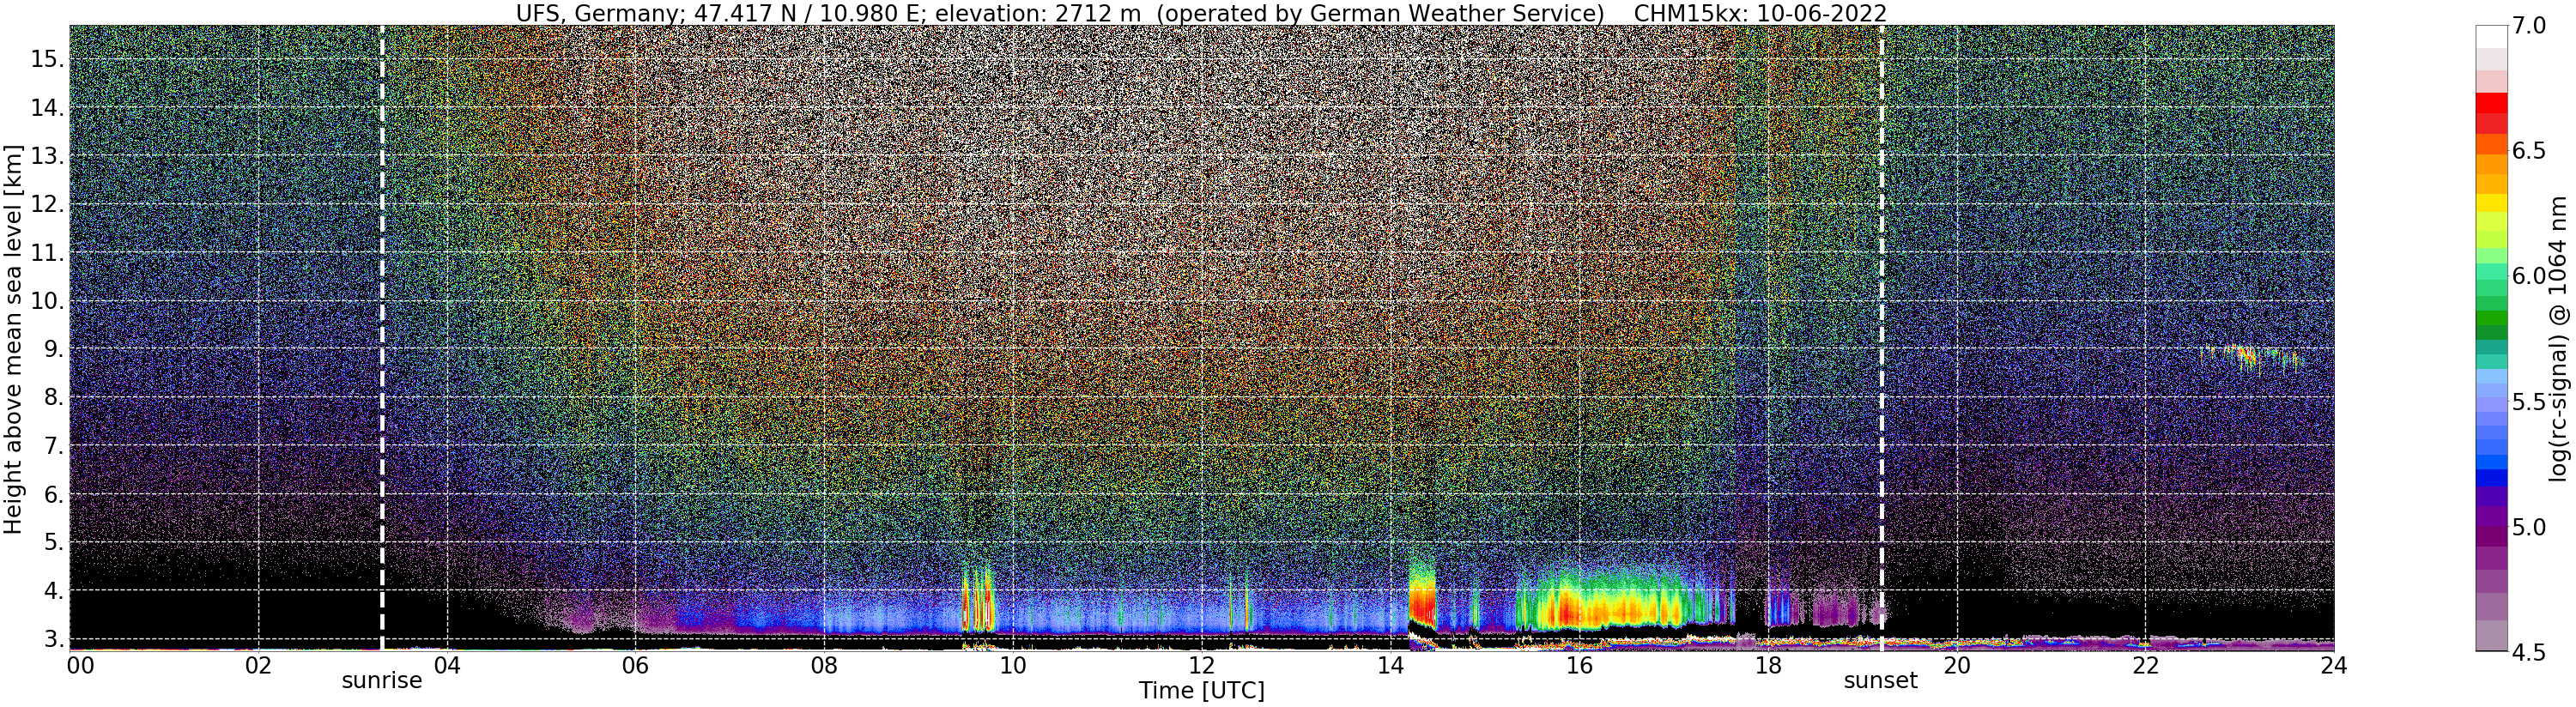Image resolution: width=2576 pixels, height=707 pixels.
Task: Click the '20' time tick label
Action: [x=1957, y=666]
